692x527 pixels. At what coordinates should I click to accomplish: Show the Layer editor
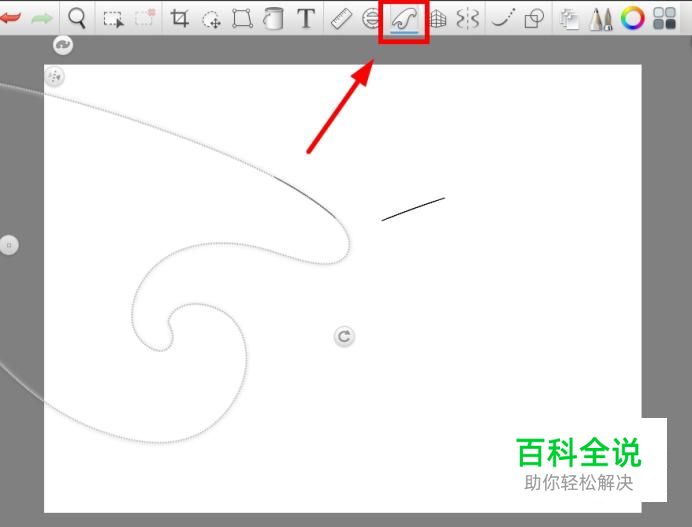[x=569, y=19]
